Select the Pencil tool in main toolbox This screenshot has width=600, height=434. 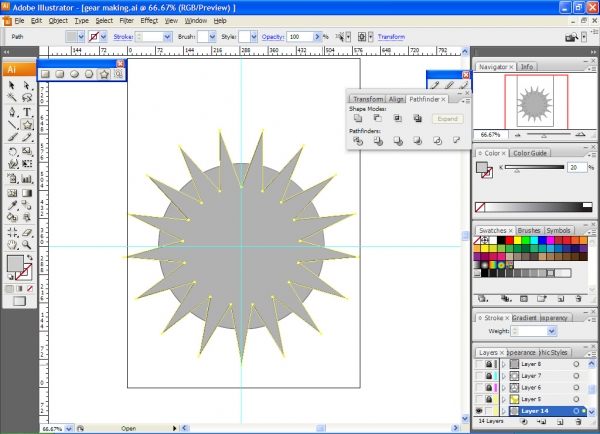(x=26, y=137)
